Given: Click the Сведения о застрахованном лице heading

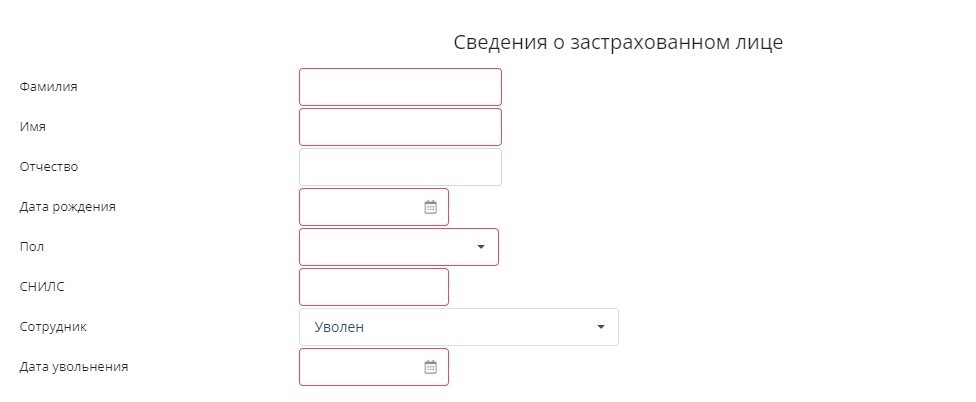Looking at the screenshot, I should [618, 42].
